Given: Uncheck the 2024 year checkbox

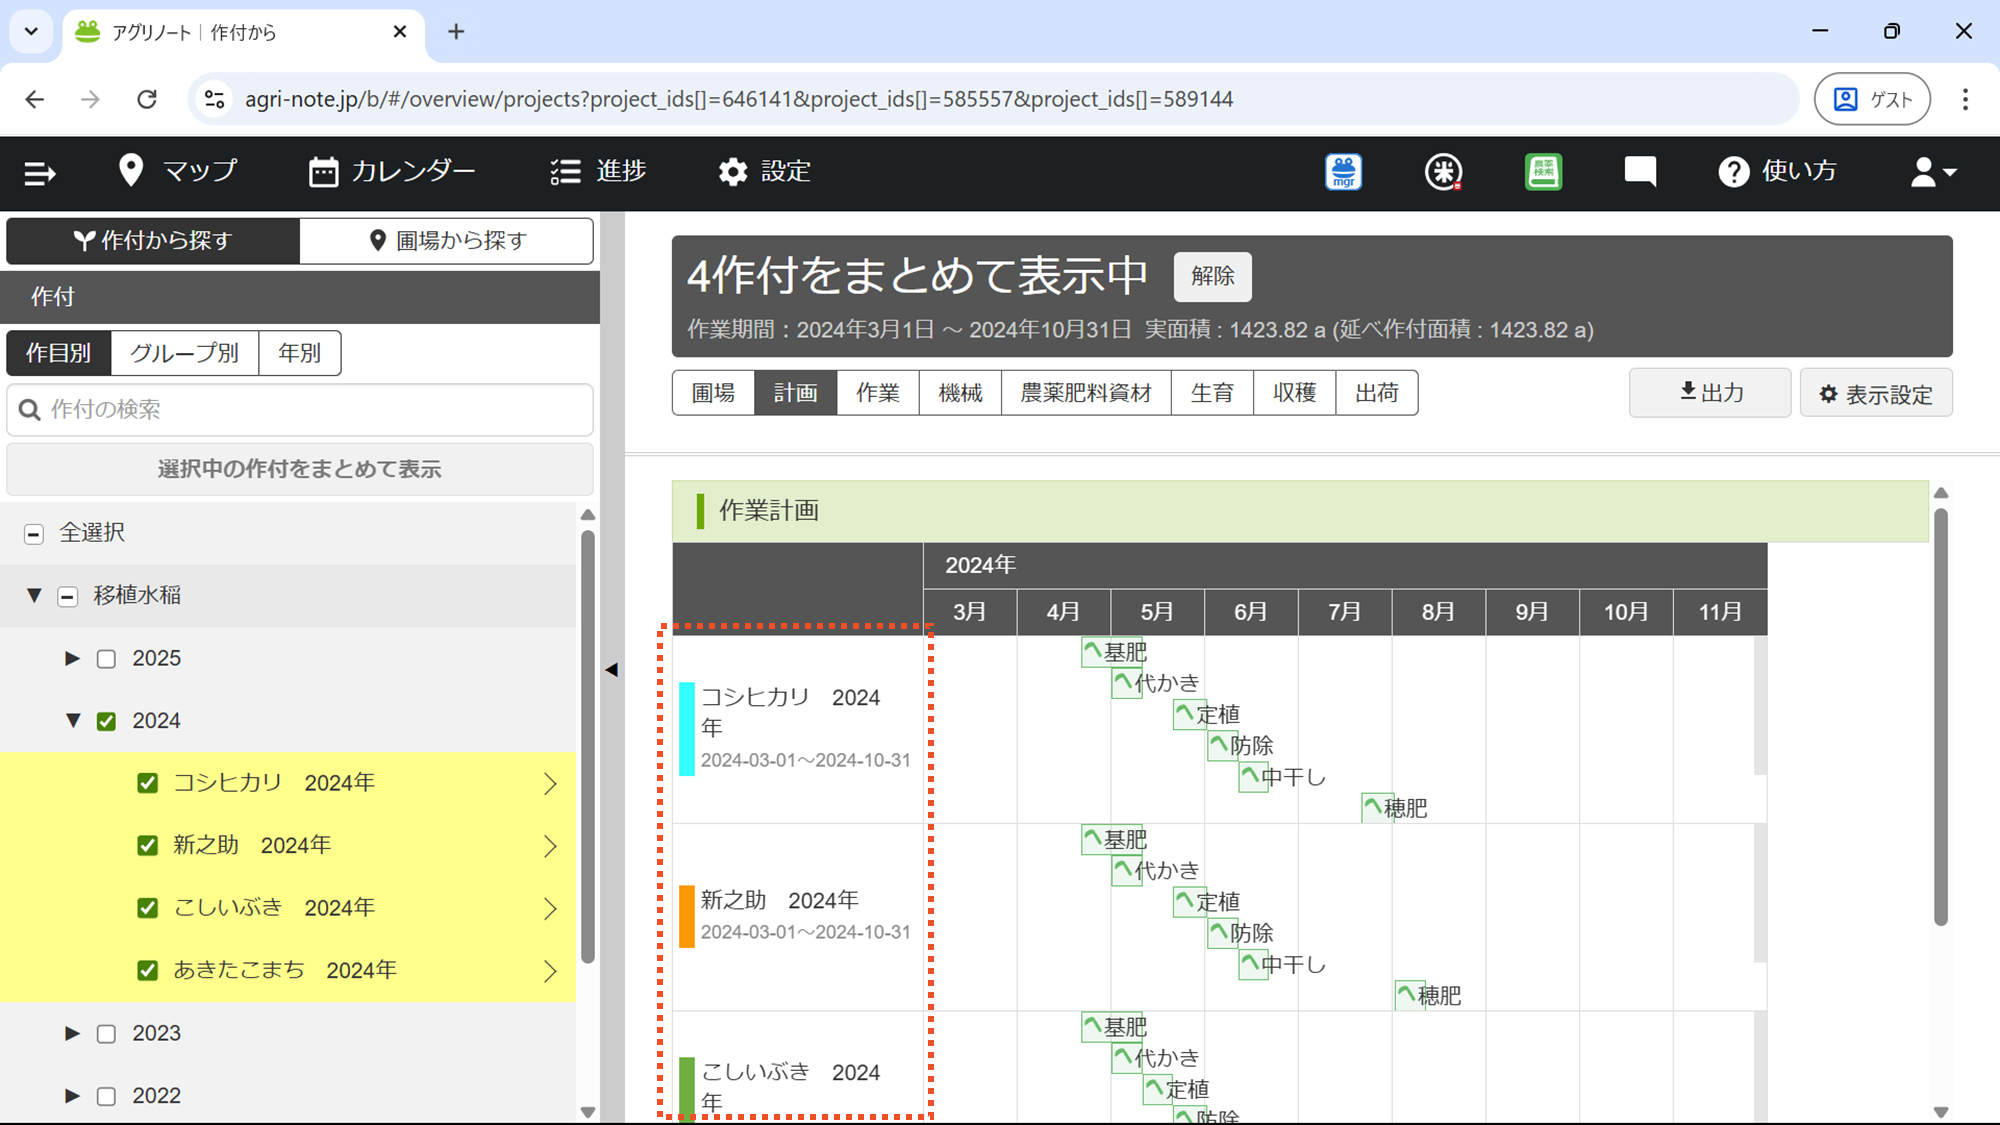Looking at the screenshot, I should (x=106, y=721).
